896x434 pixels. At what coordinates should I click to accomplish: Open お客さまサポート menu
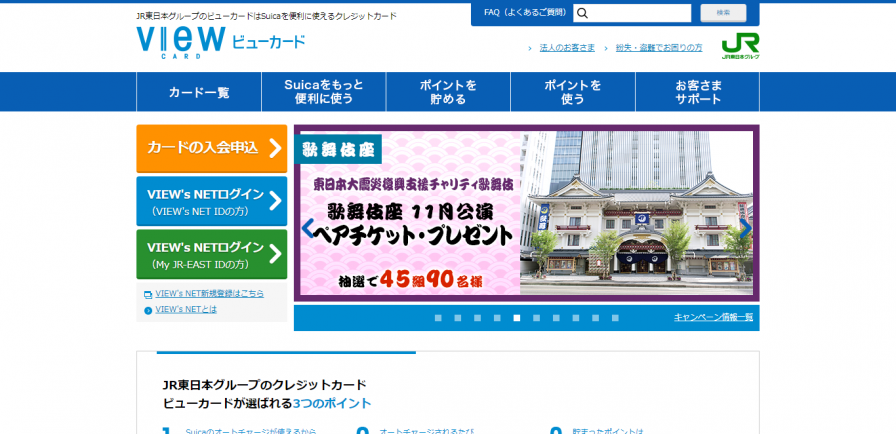click(x=698, y=92)
